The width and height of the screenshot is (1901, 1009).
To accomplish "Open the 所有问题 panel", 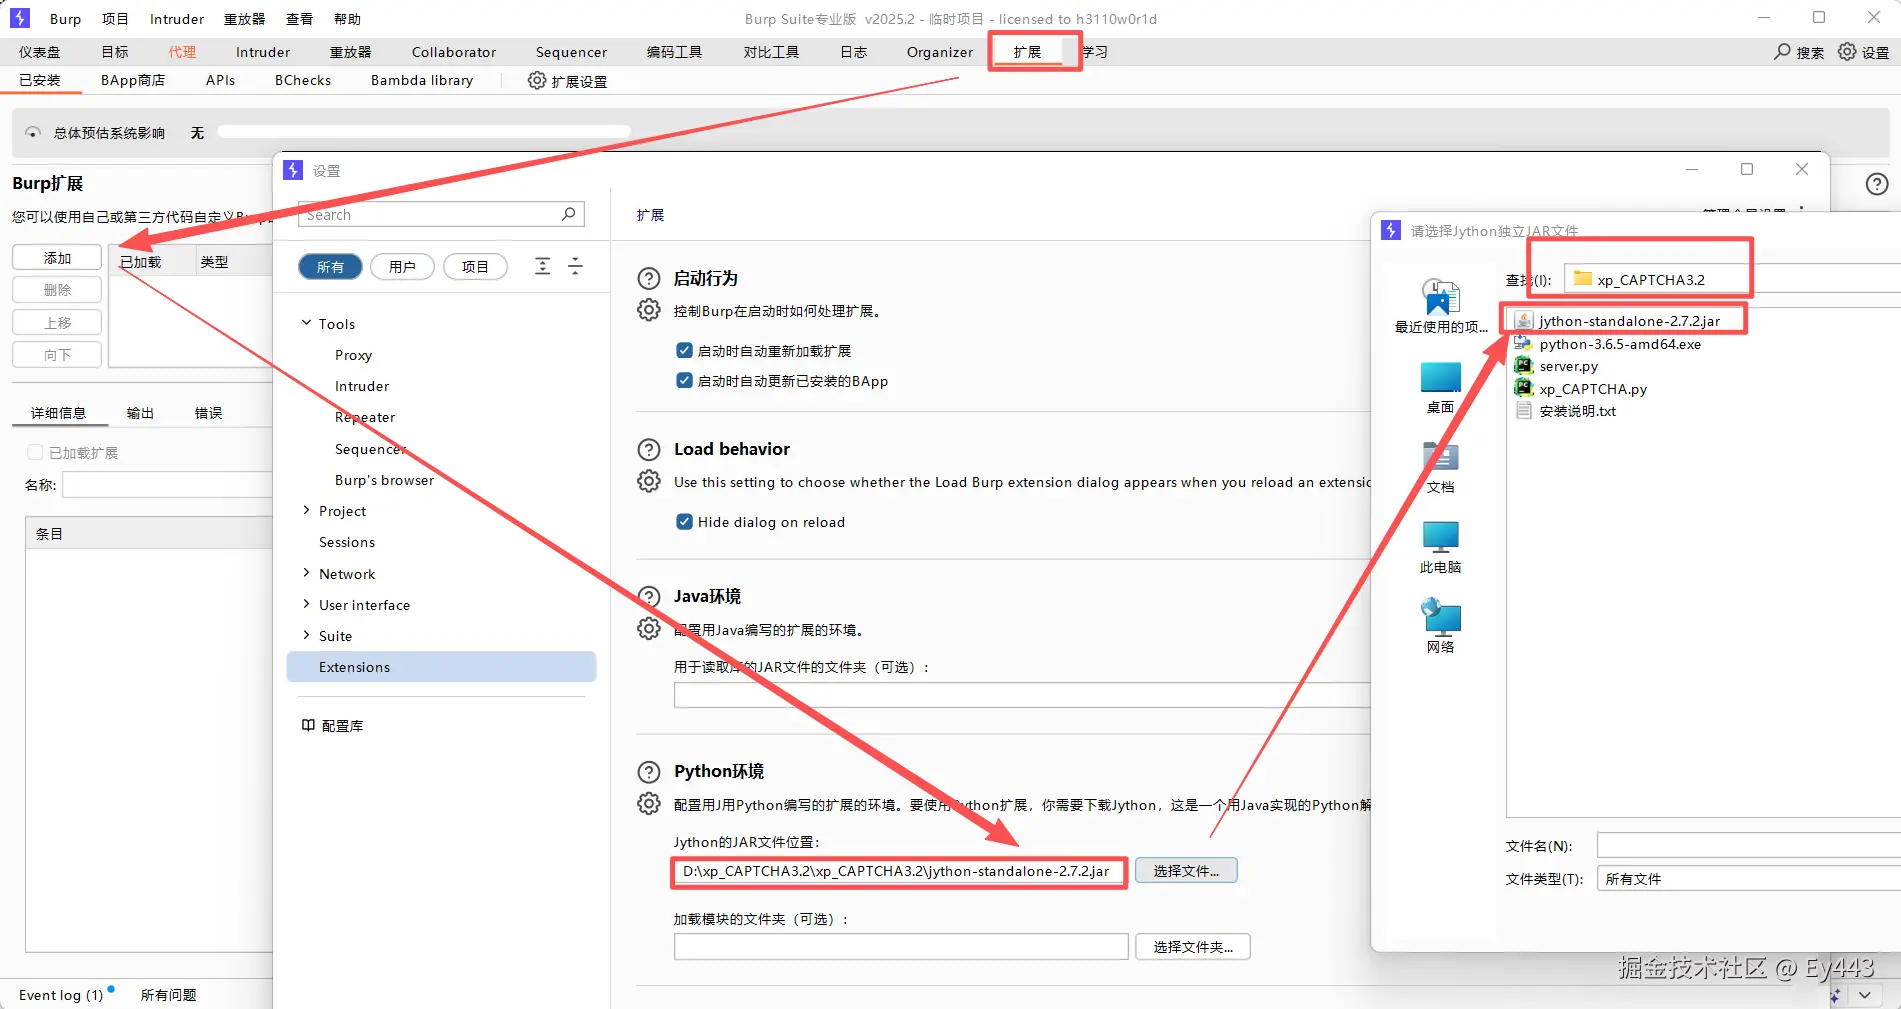I will click(x=168, y=995).
